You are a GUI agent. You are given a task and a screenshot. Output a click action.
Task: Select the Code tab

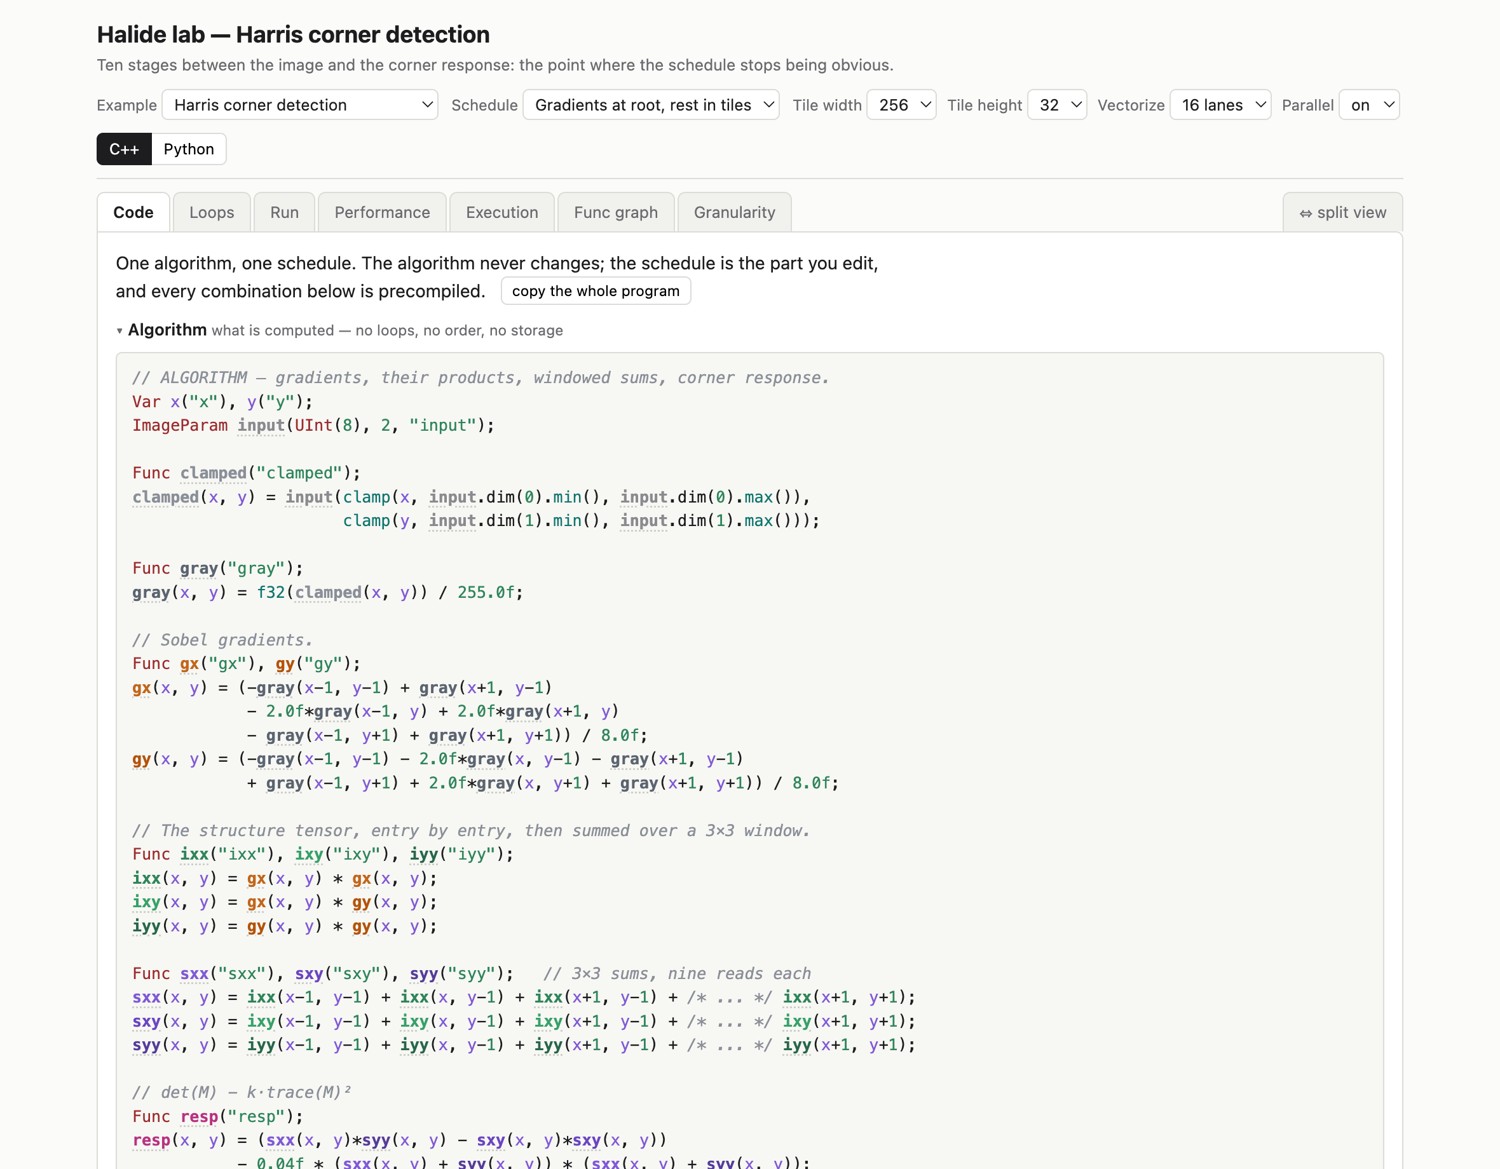(133, 212)
